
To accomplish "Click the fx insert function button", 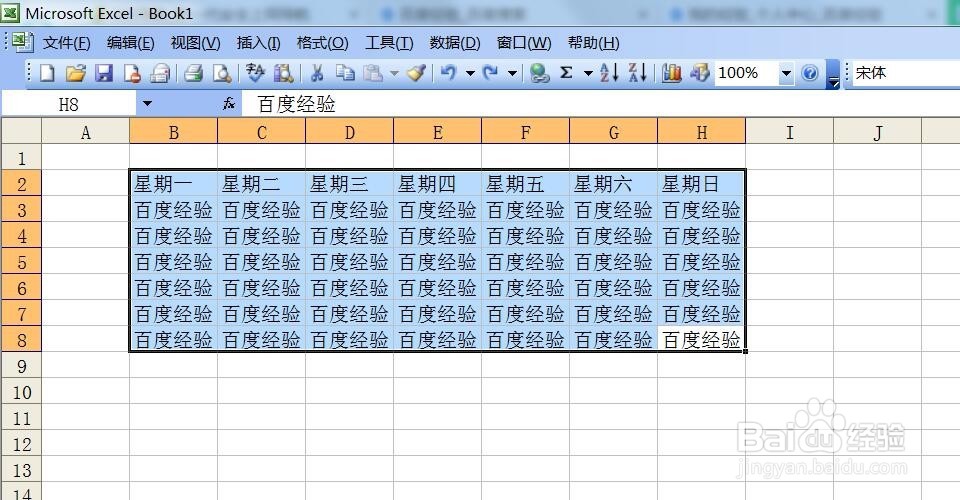I will click(229, 103).
